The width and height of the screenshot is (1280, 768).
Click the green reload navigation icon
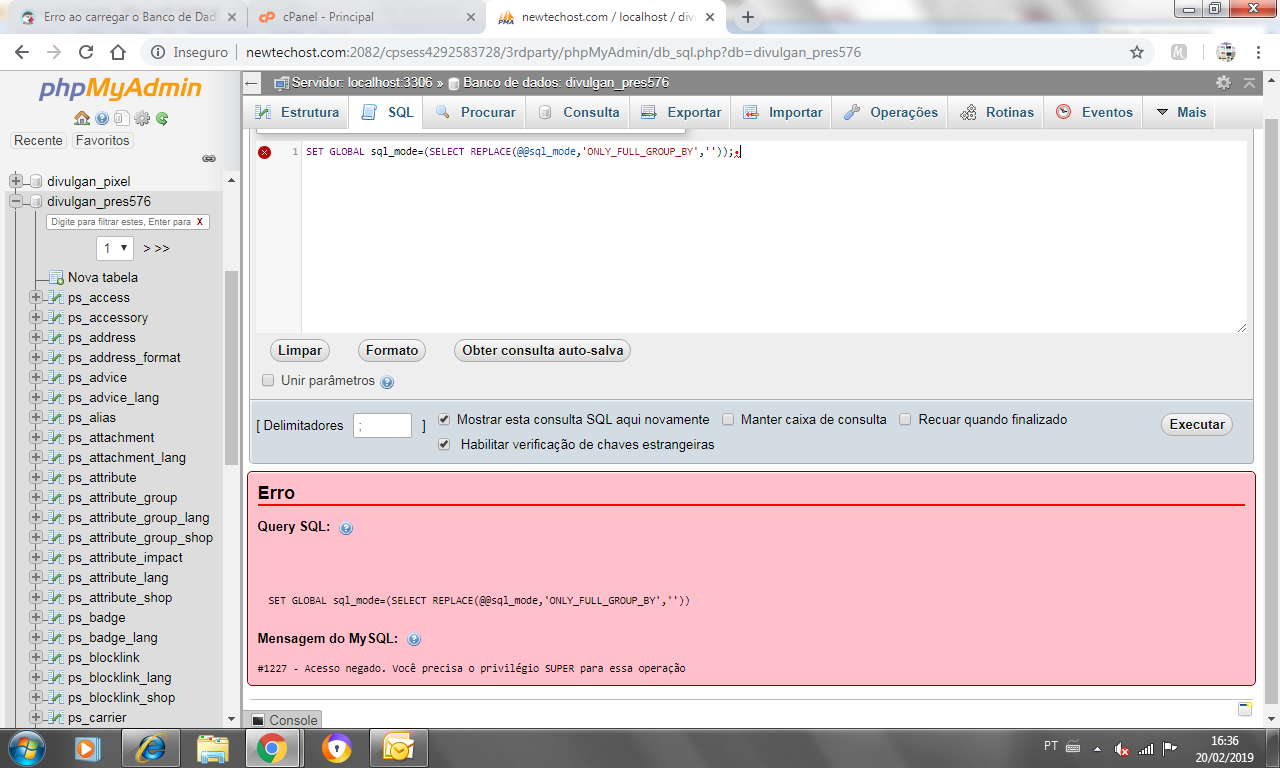tap(161, 118)
